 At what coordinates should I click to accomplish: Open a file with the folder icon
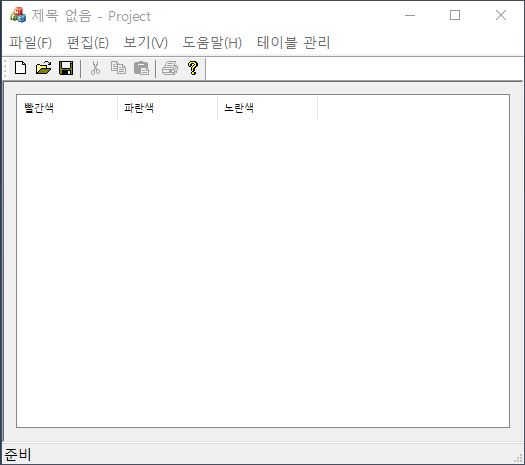tap(44, 68)
